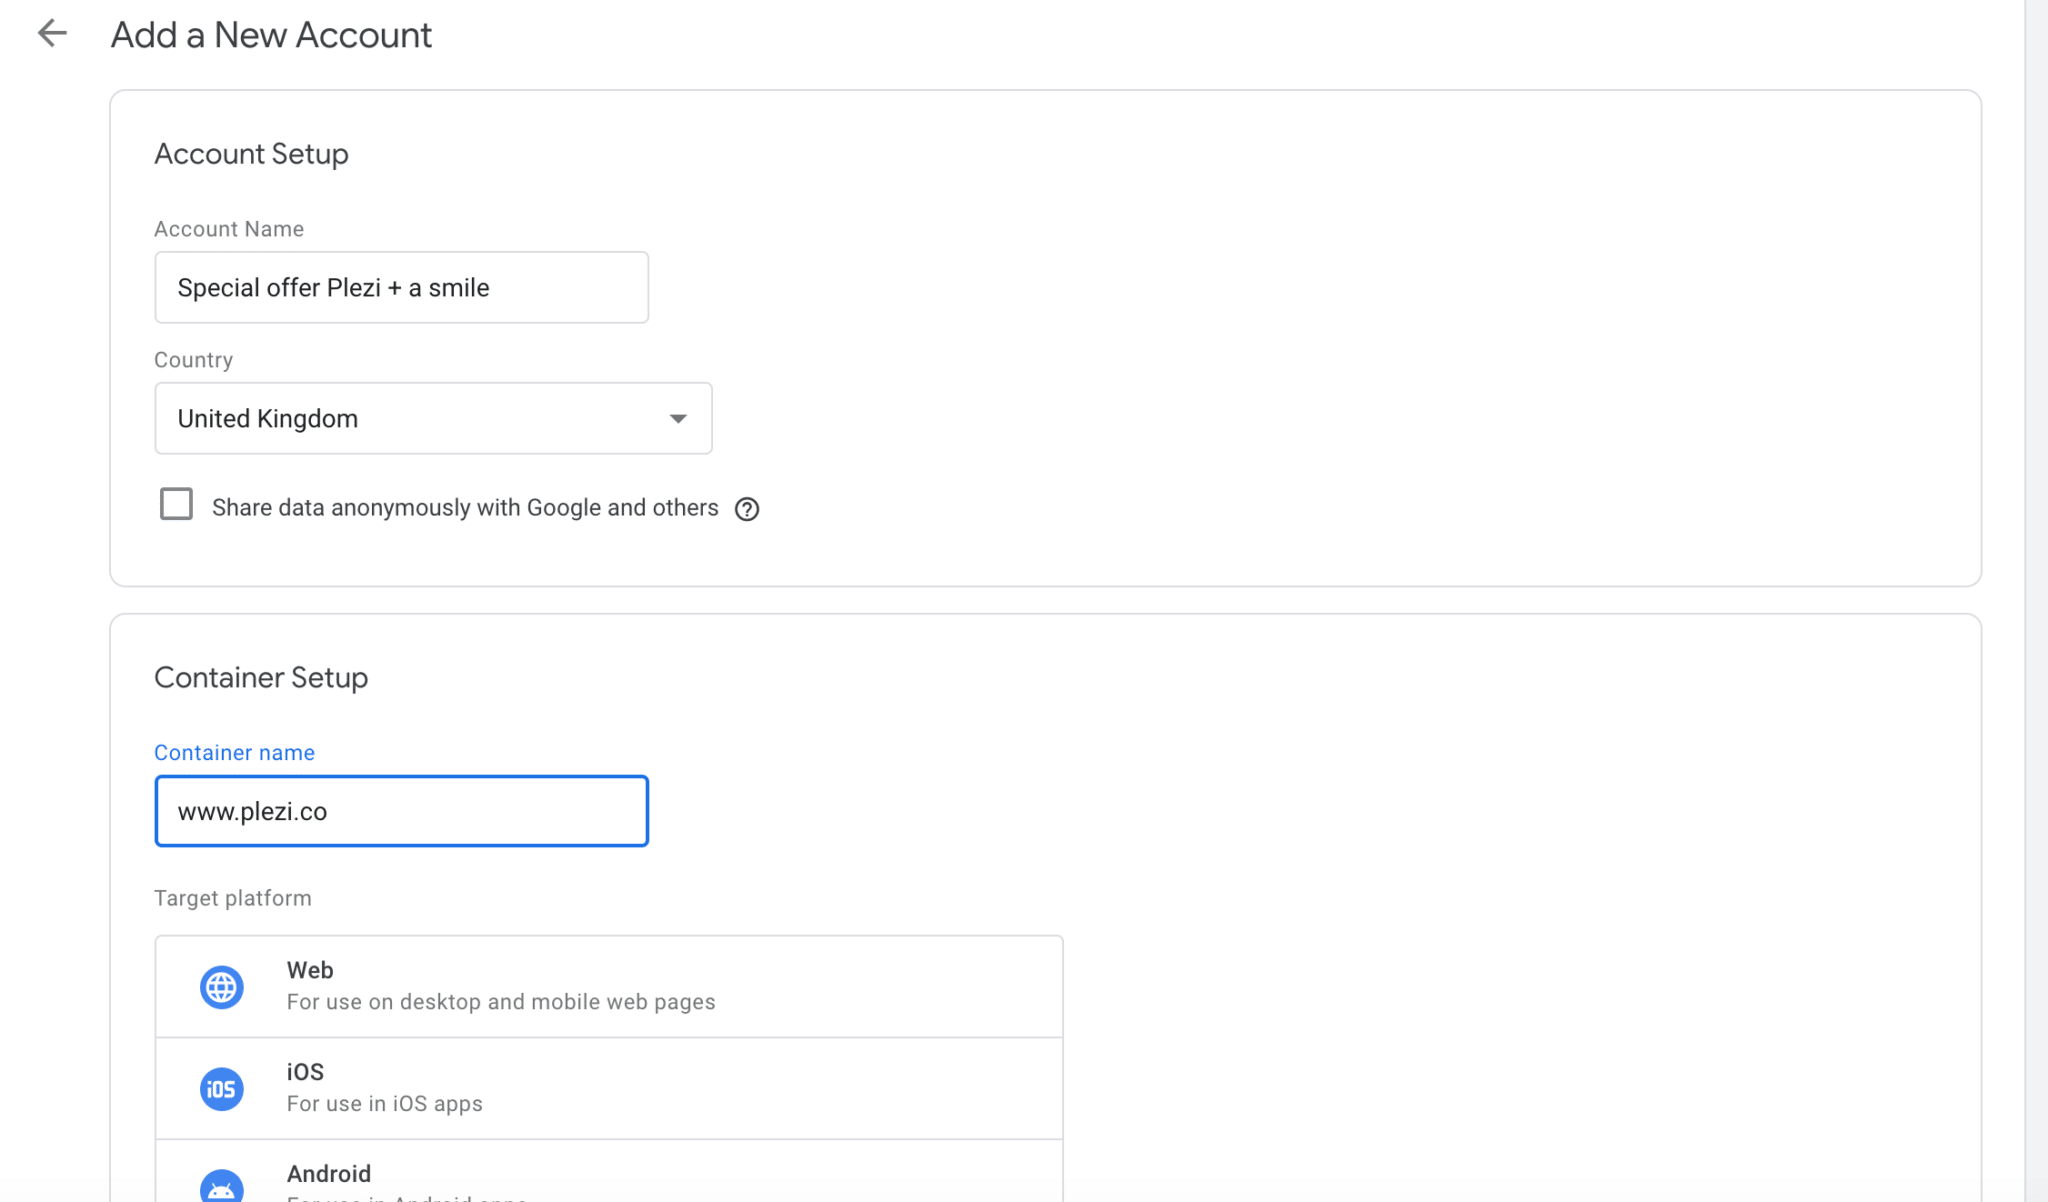Click 'Share data anonymously with Google and others' text
2048x1202 pixels.
(x=465, y=508)
